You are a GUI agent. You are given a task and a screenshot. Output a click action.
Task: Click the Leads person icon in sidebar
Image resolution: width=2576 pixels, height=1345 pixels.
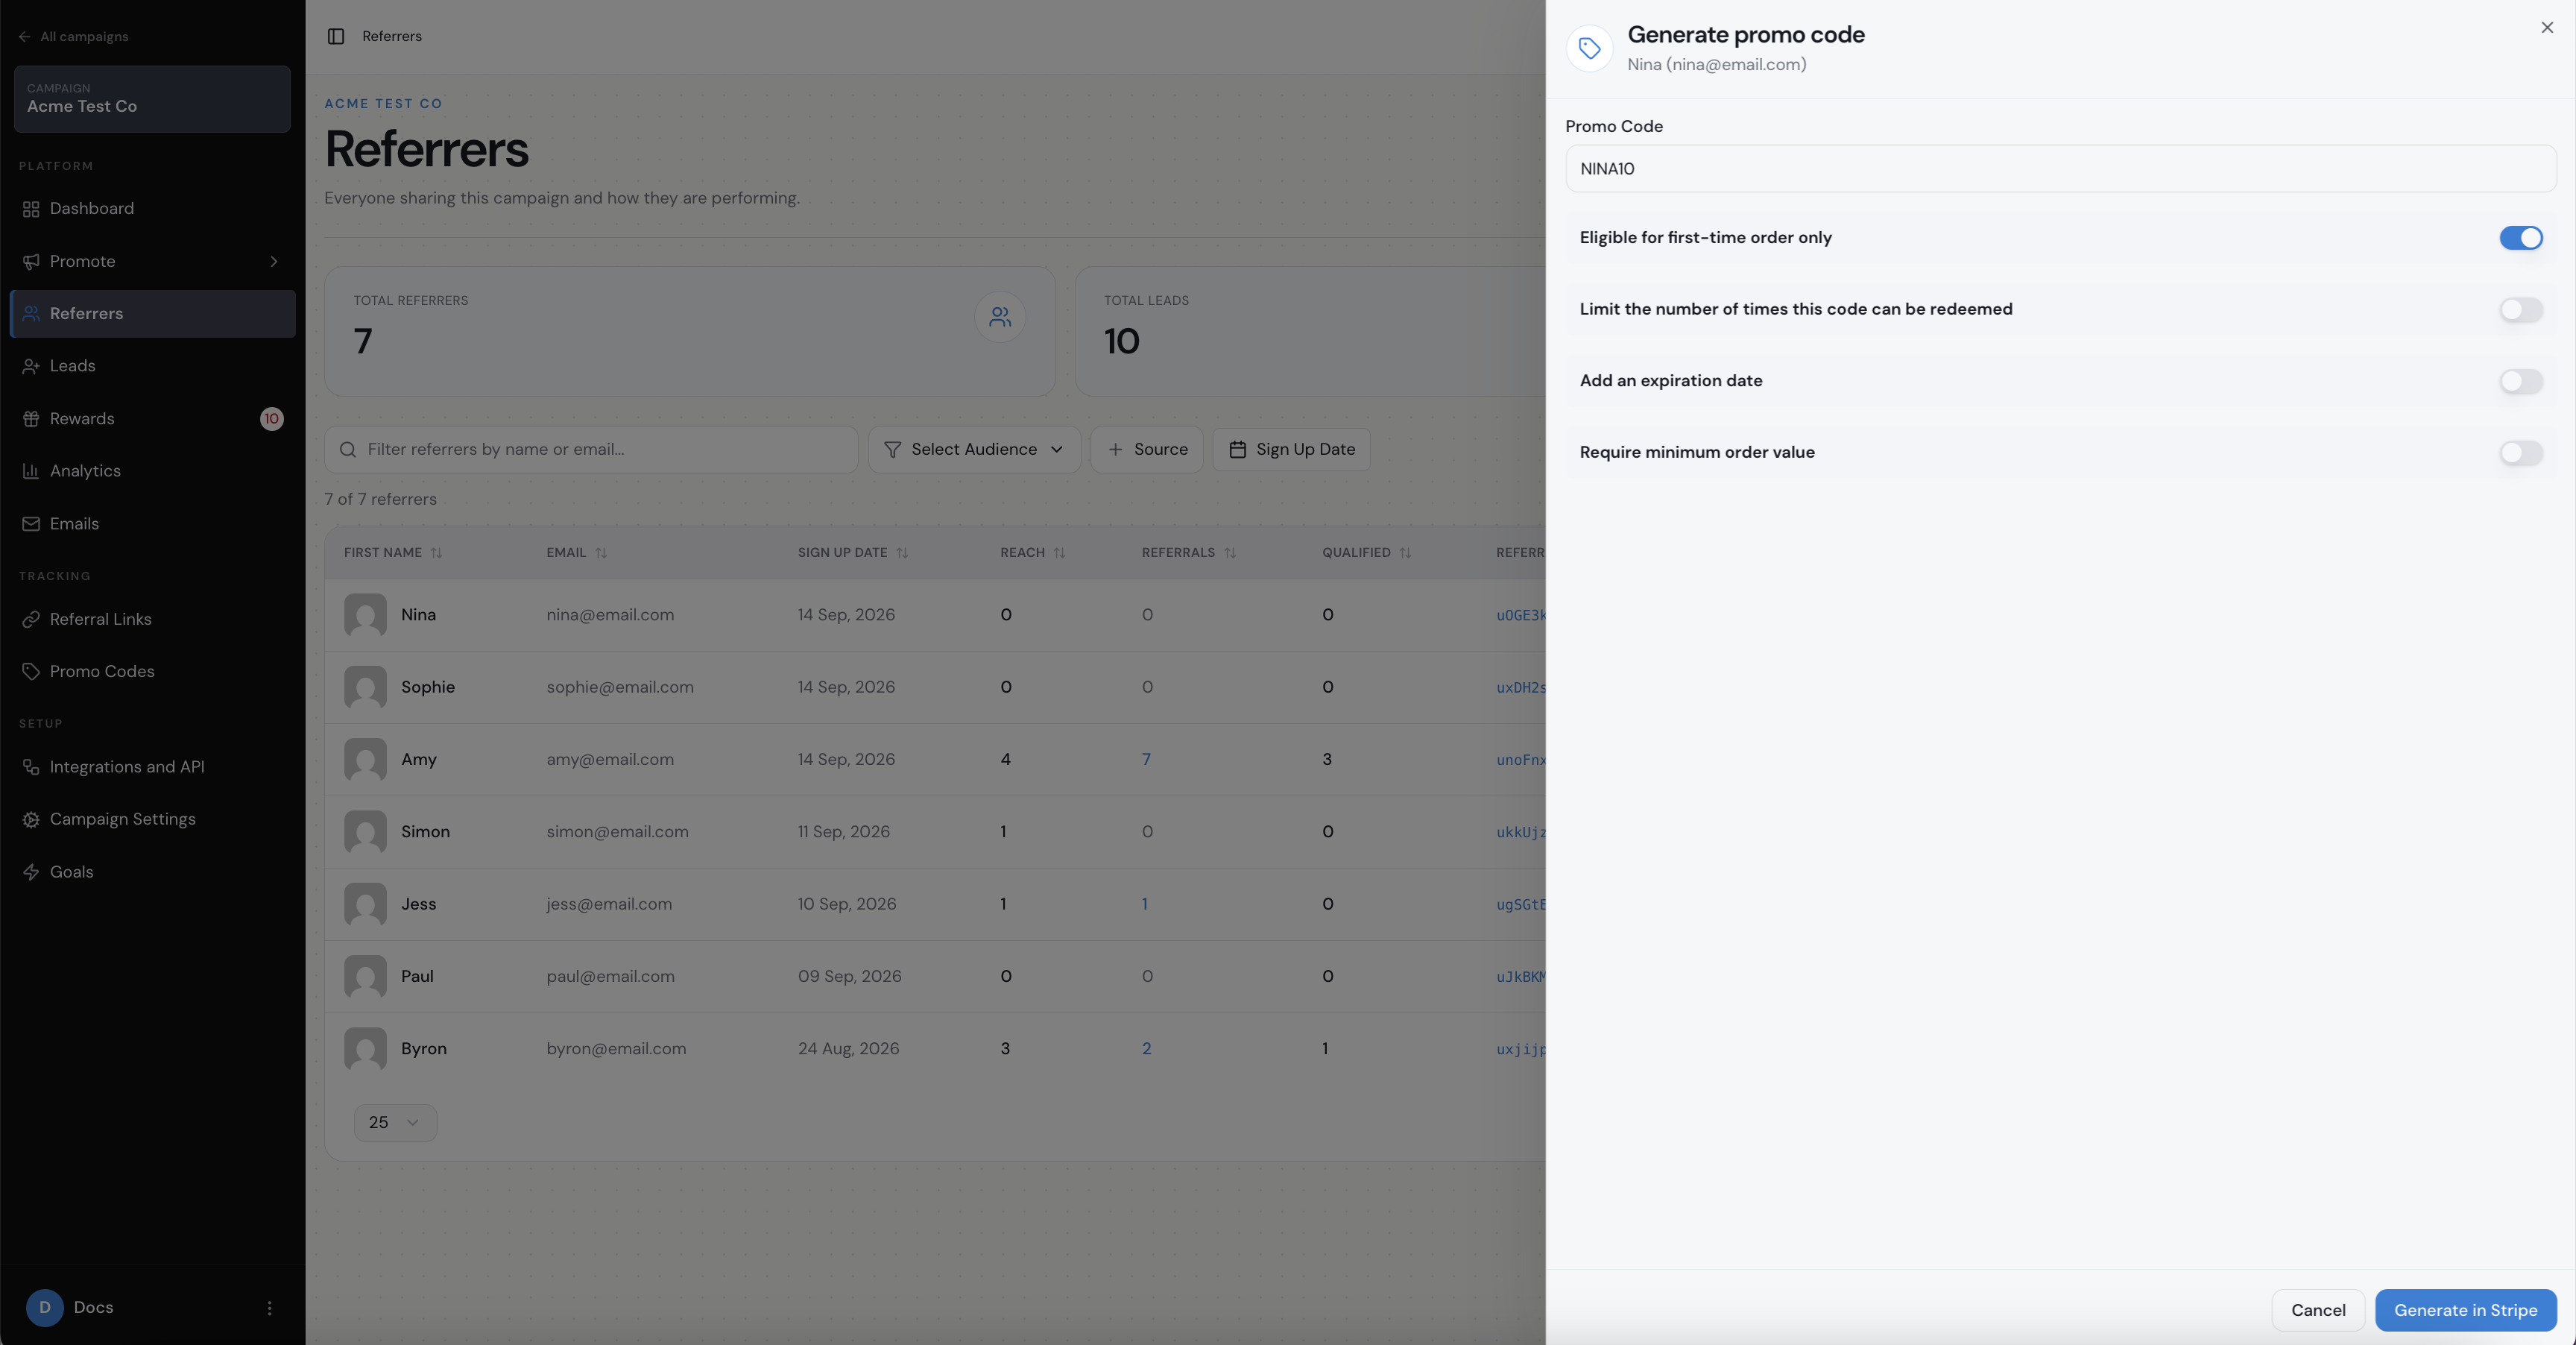tap(31, 366)
